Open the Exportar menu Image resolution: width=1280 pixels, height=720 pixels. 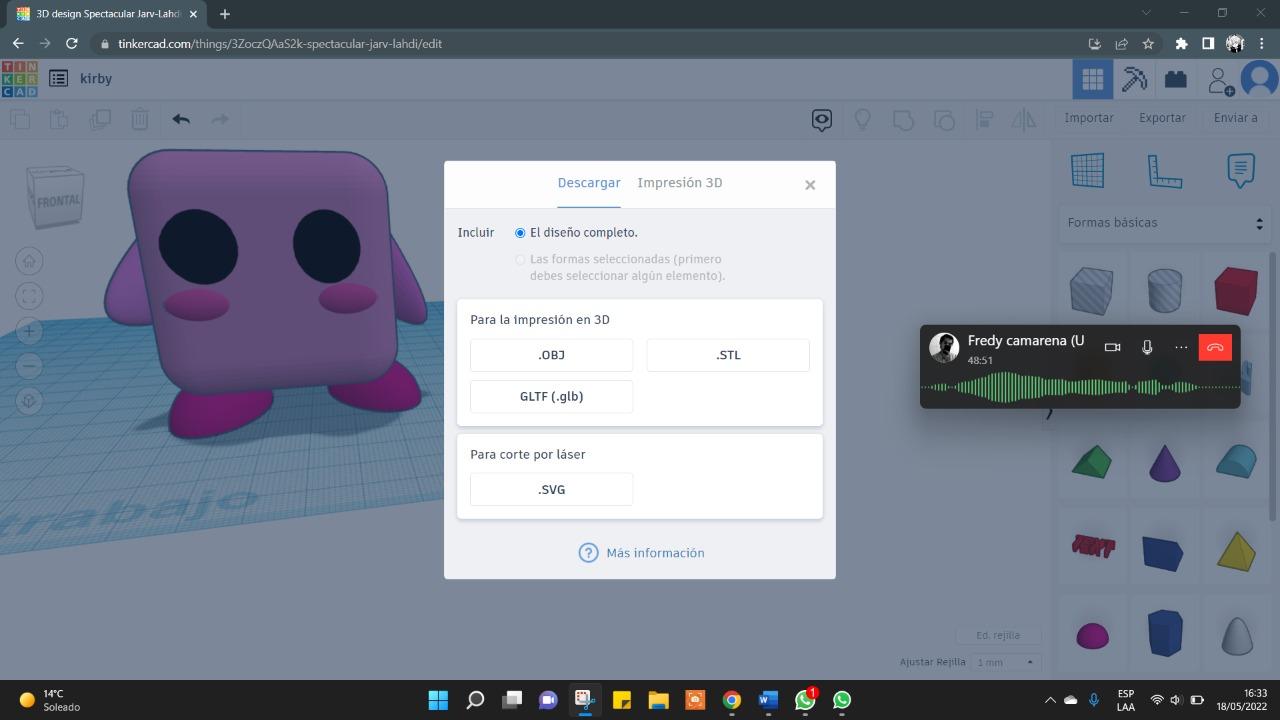pos(1162,118)
